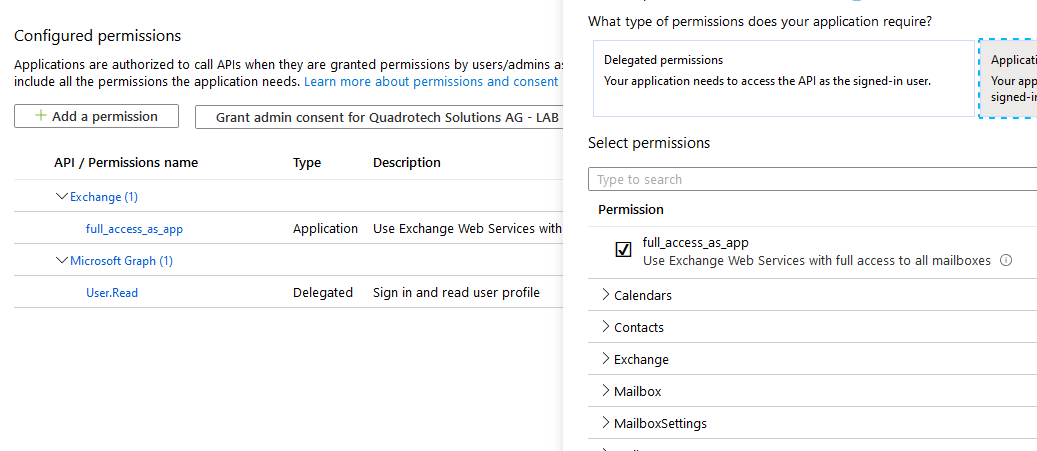The height and width of the screenshot is (451, 1037).
Task: Click the Type to search permissions field
Action: [x=810, y=180]
